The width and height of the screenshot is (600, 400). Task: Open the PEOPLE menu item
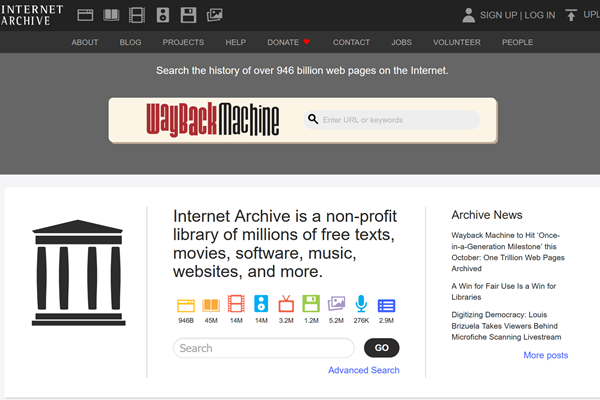517,42
